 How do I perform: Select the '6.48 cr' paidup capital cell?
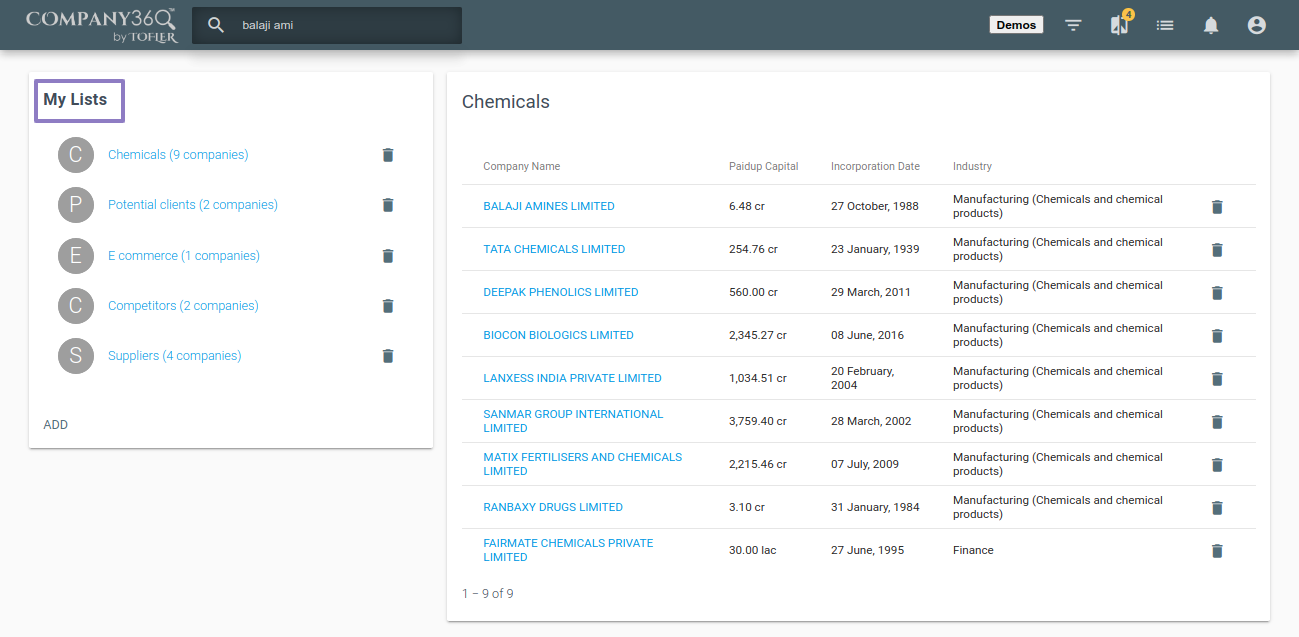point(747,207)
